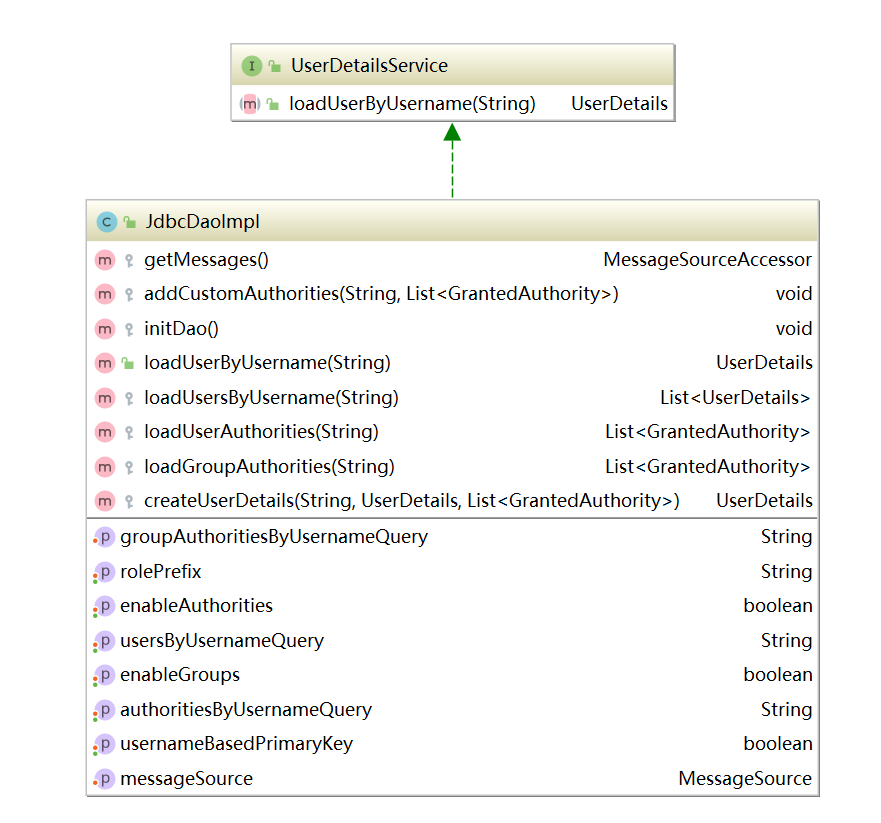Click the interface icon beside UserDetailsService
The width and height of the screenshot is (881, 823).
[x=249, y=65]
